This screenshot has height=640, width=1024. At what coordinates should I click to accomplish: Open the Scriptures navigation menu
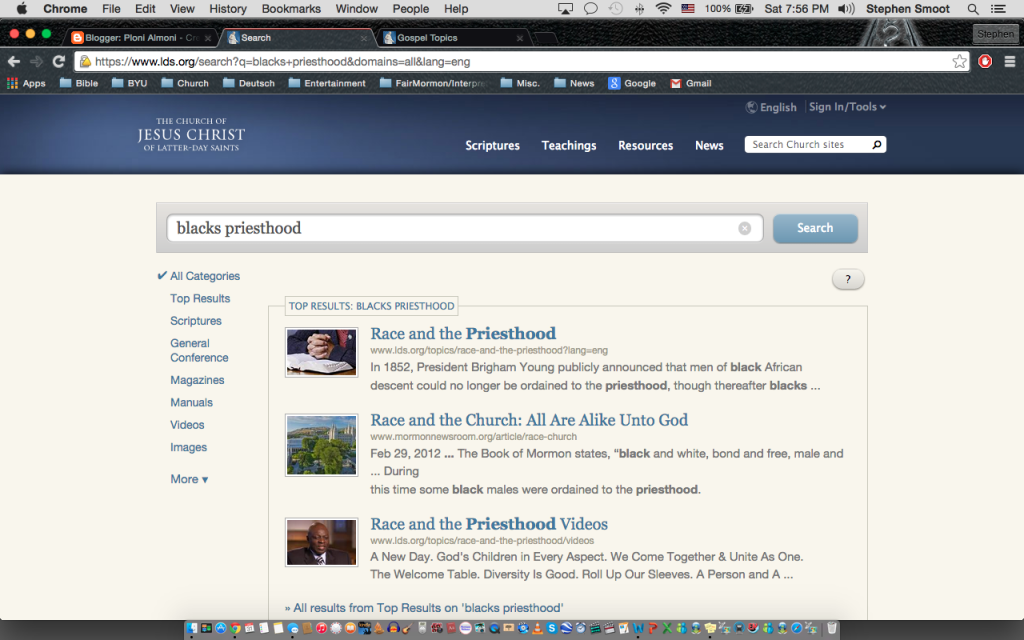click(492, 146)
